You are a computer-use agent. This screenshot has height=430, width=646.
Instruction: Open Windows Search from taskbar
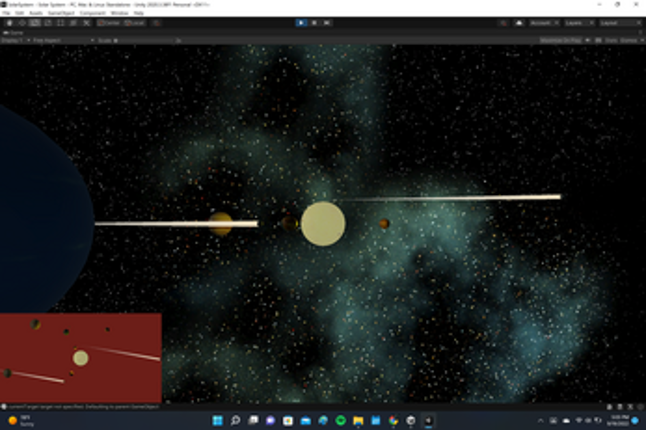pos(235,421)
